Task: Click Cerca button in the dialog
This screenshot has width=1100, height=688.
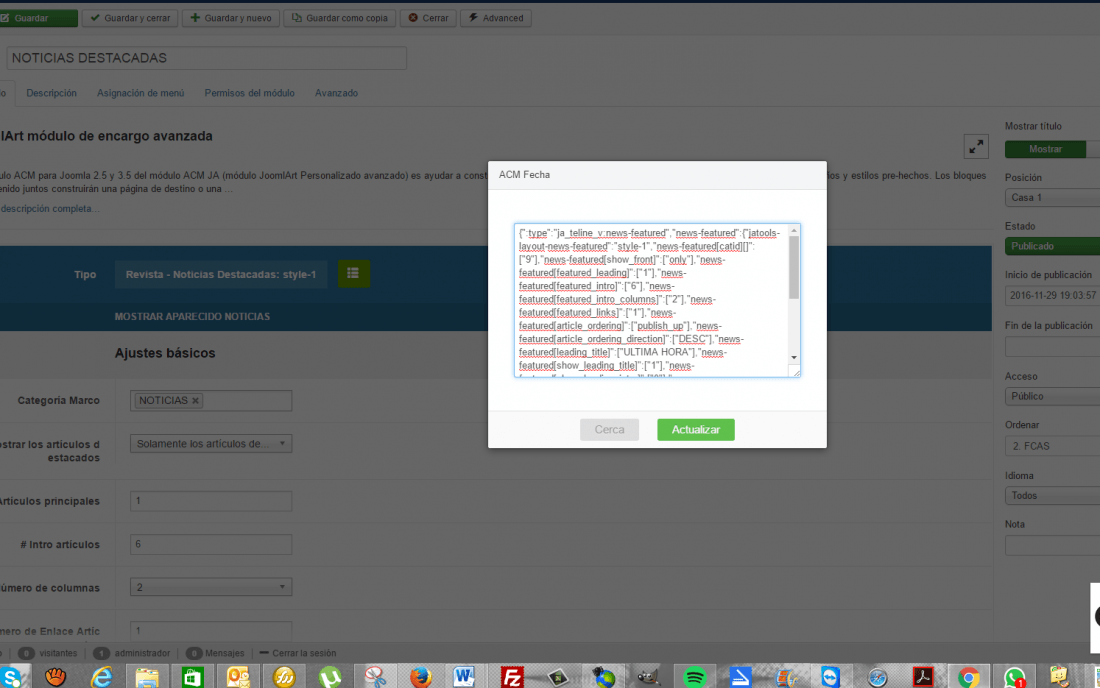Action: pyautogui.click(x=609, y=429)
